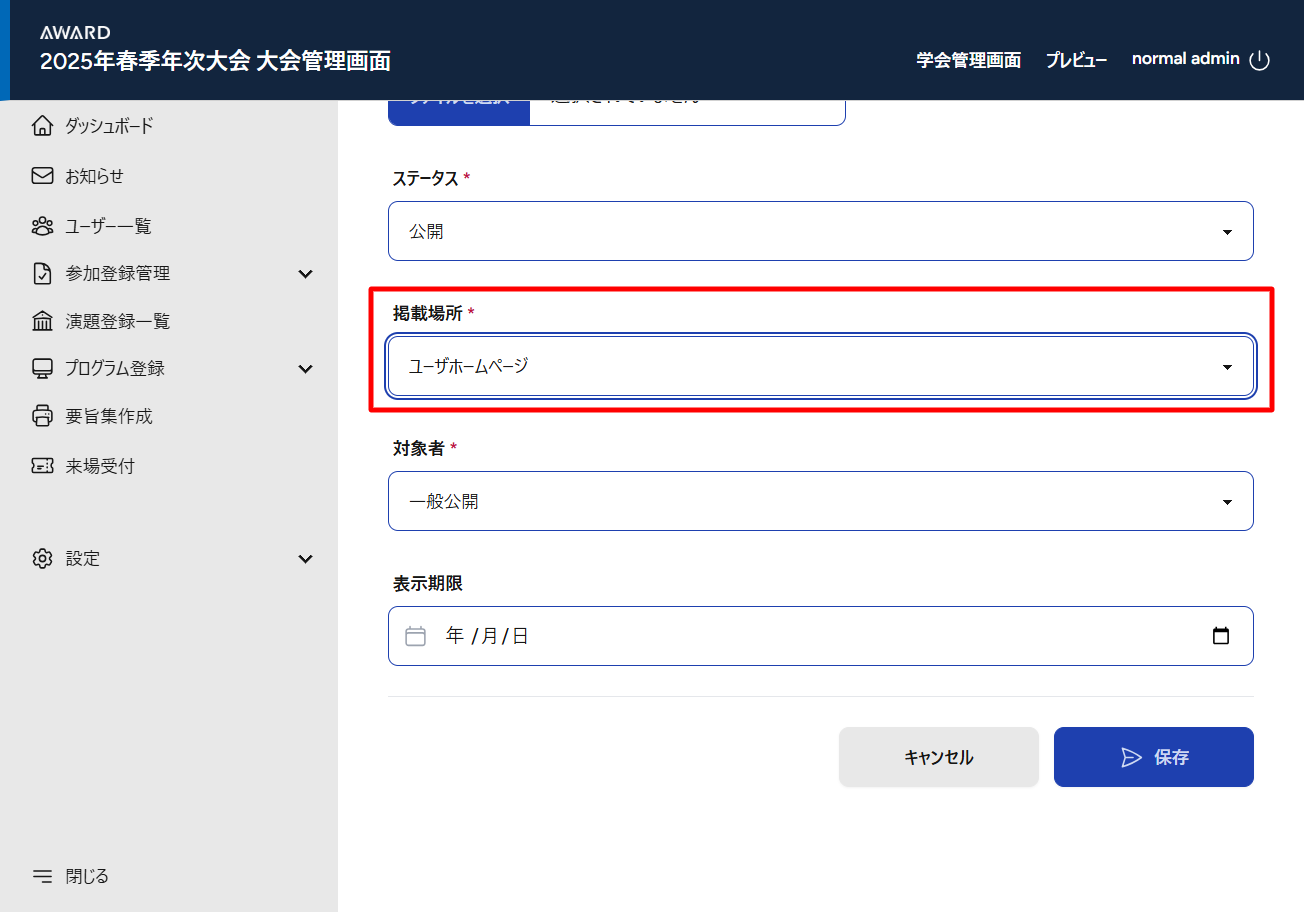Expand the プログラム登録 submenu chevron
The height and width of the screenshot is (912, 1304).
pyautogui.click(x=306, y=369)
